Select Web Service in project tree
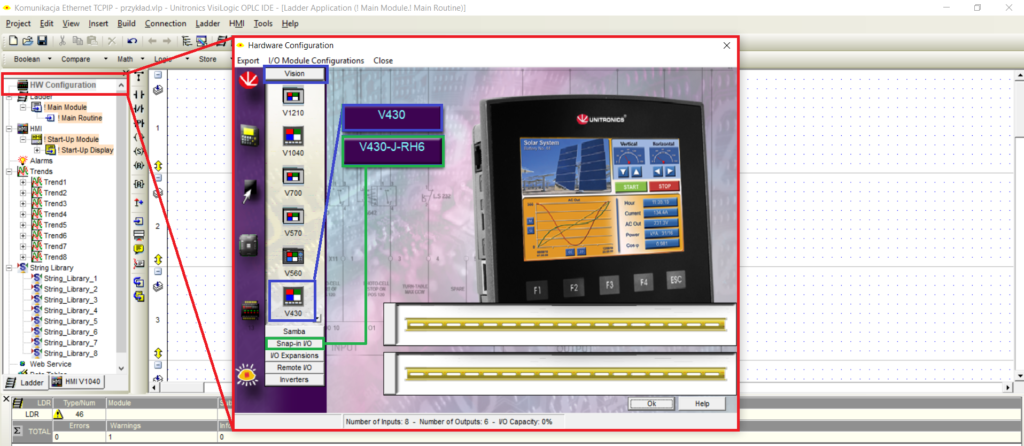1024x446 pixels. coord(50,364)
